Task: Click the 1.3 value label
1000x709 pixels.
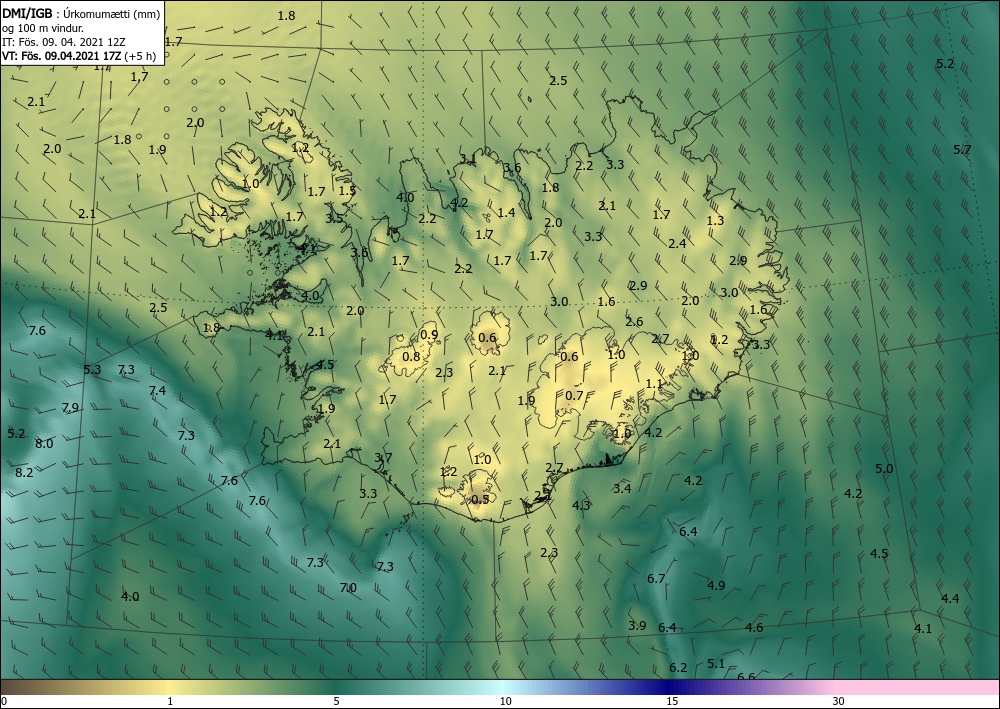Action: click(x=716, y=221)
